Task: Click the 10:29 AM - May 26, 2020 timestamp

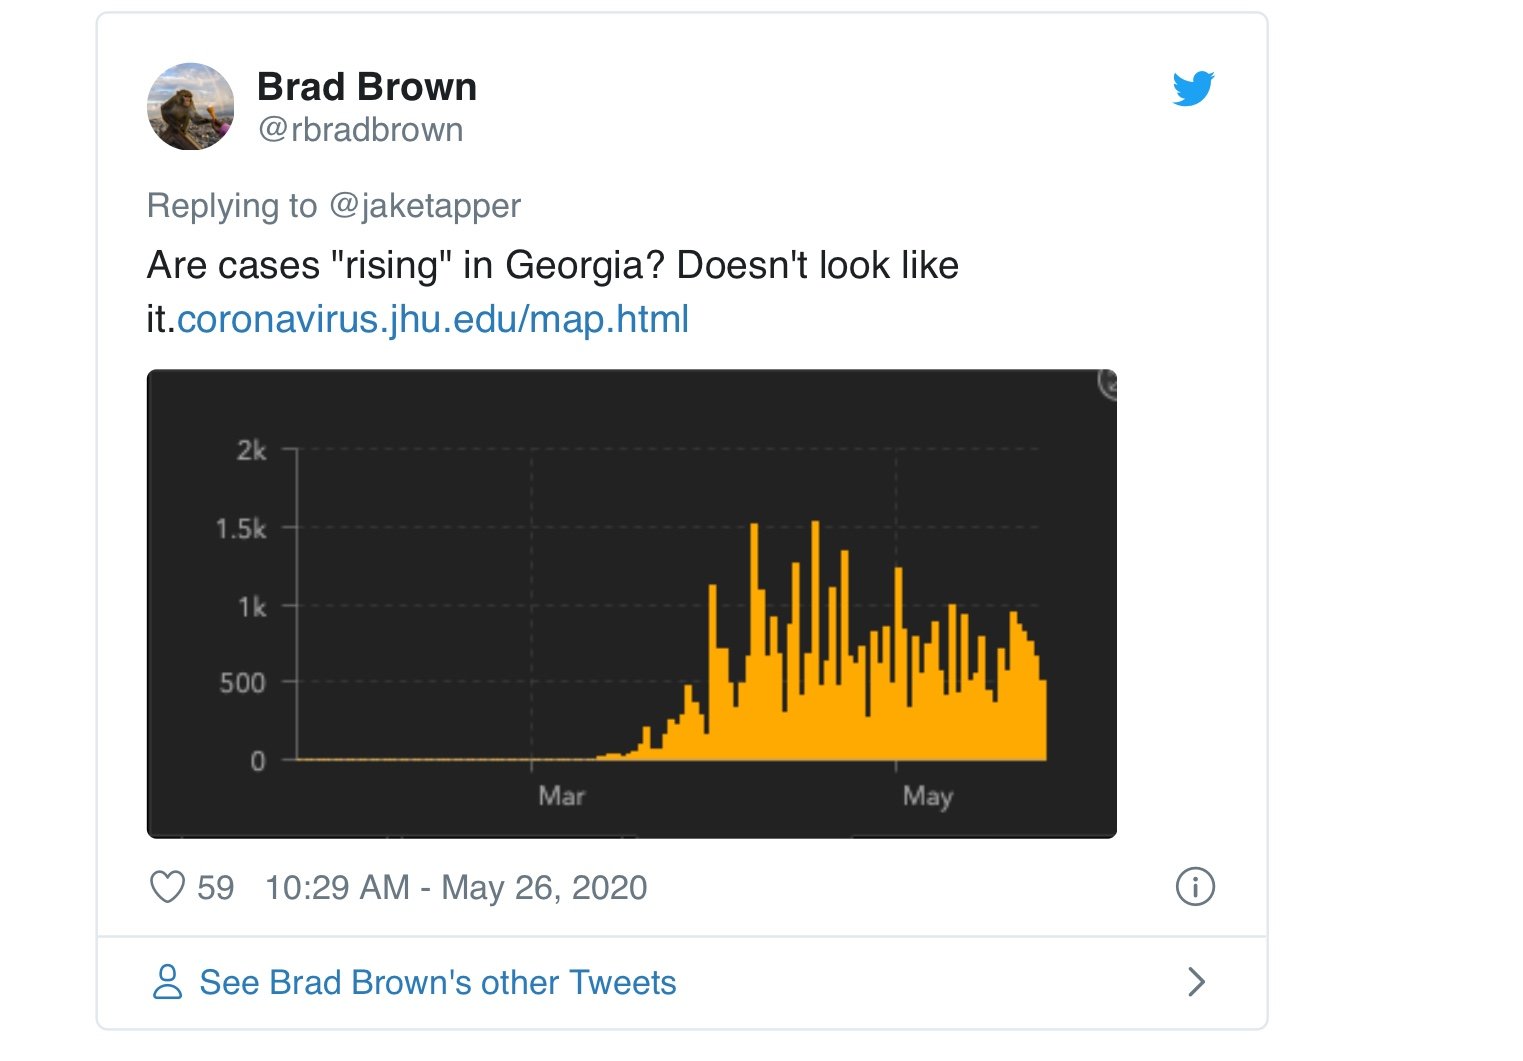Action: pyautogui.click(x=456, y=887)
